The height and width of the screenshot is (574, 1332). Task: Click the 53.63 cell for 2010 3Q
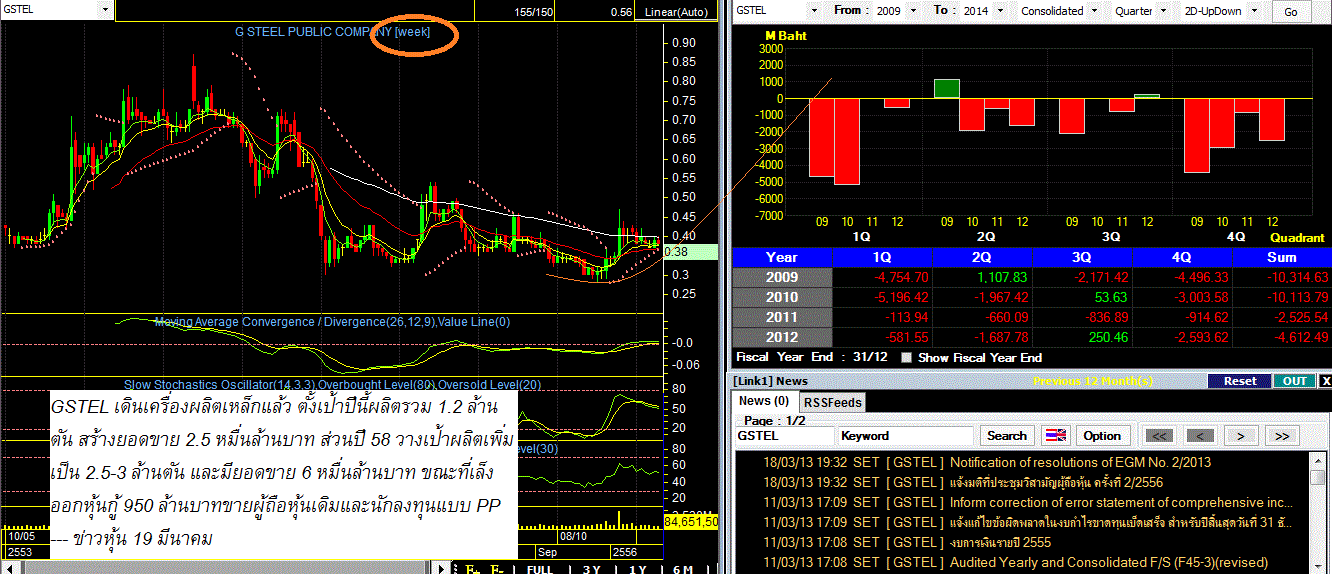[1082, 297]
